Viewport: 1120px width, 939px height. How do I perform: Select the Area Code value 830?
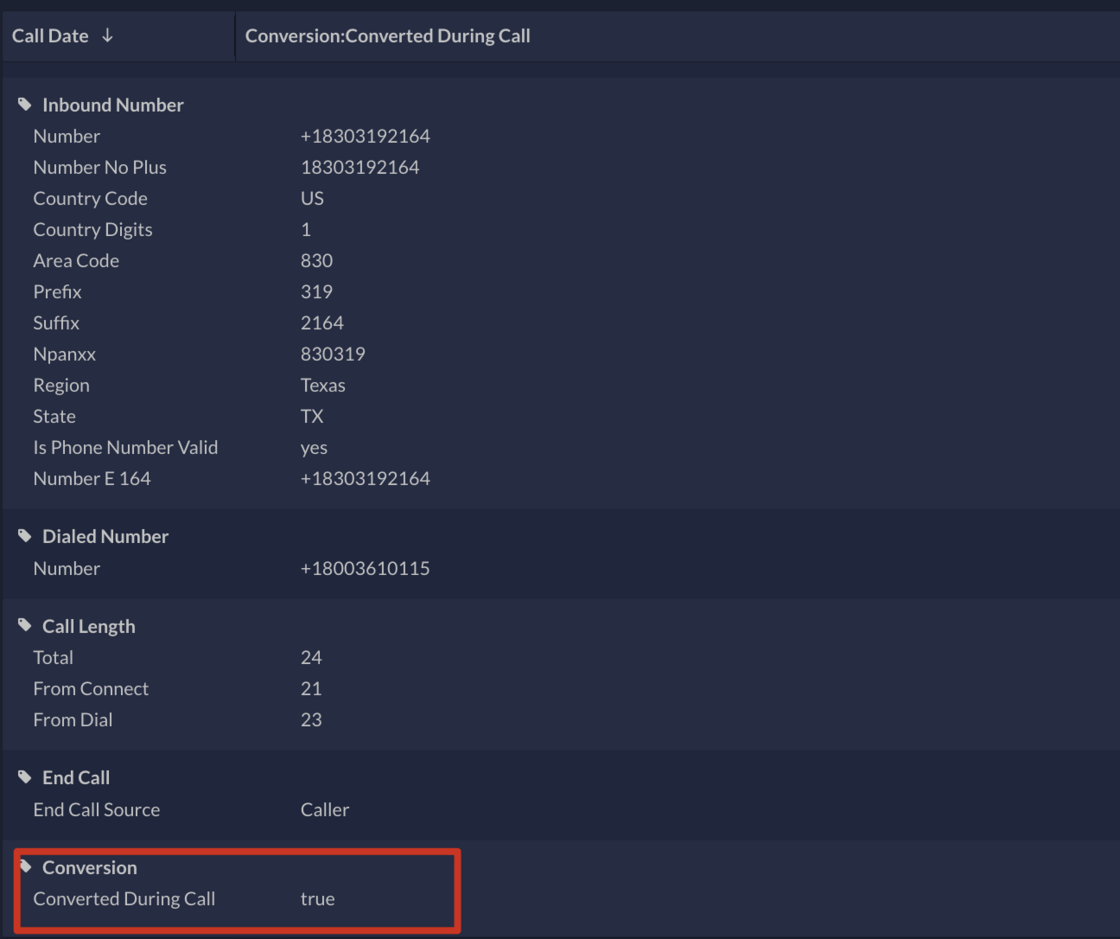317,260
